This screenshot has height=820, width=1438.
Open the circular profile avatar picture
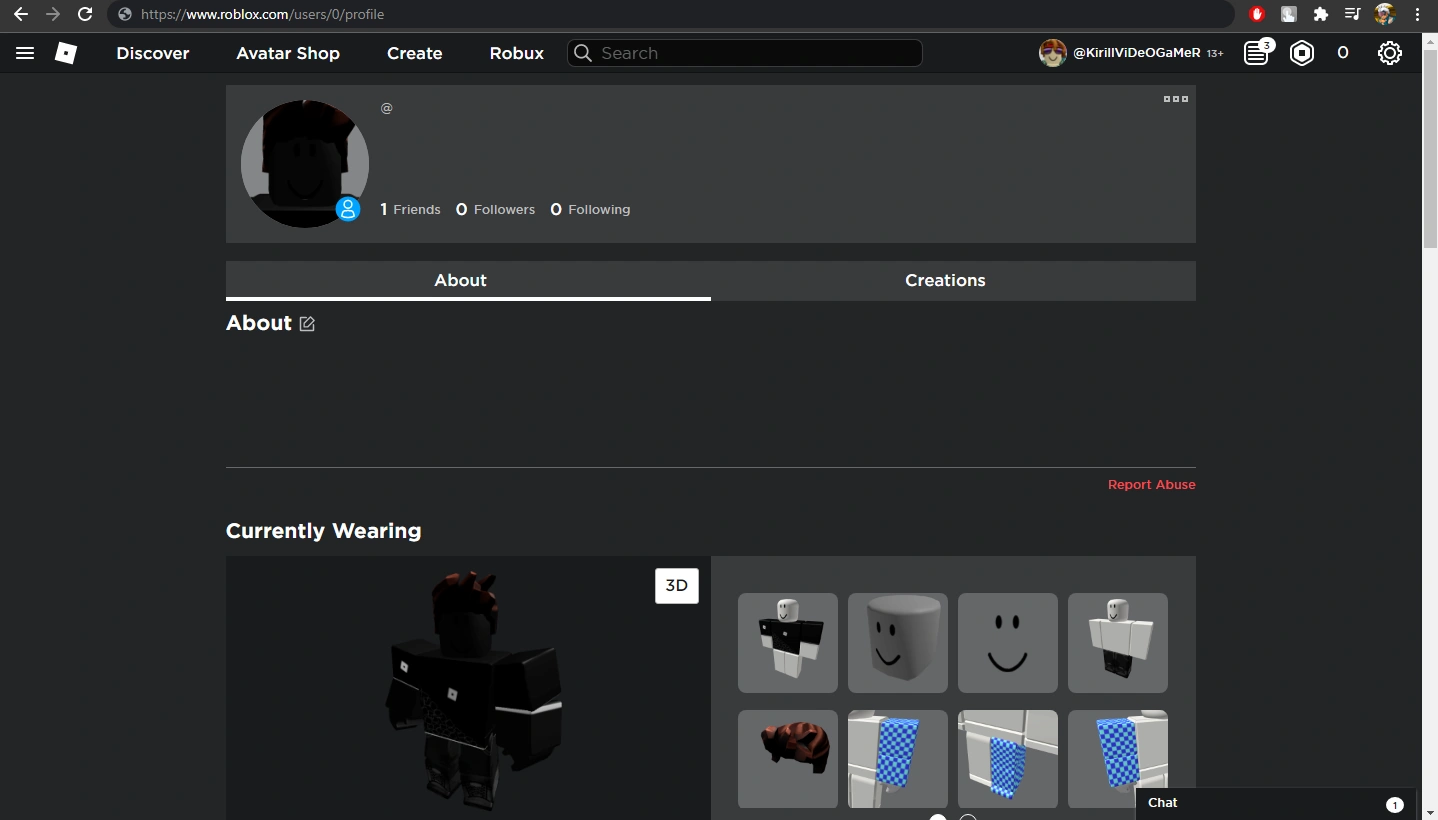[x=305, y=164]
